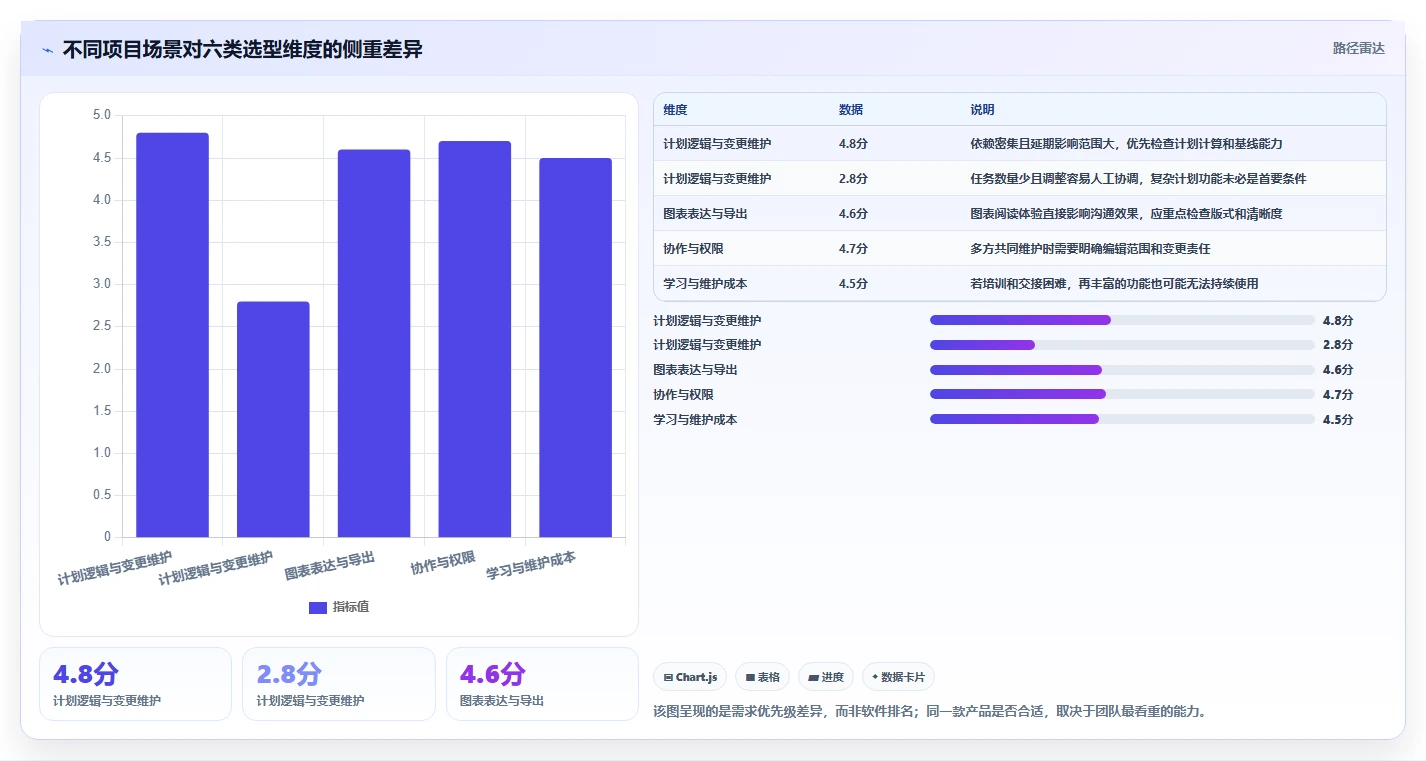Click the 学习与维护成本 progress bar
The height and width of the screenshot is (761, 1426).
tap(1122, 420)
